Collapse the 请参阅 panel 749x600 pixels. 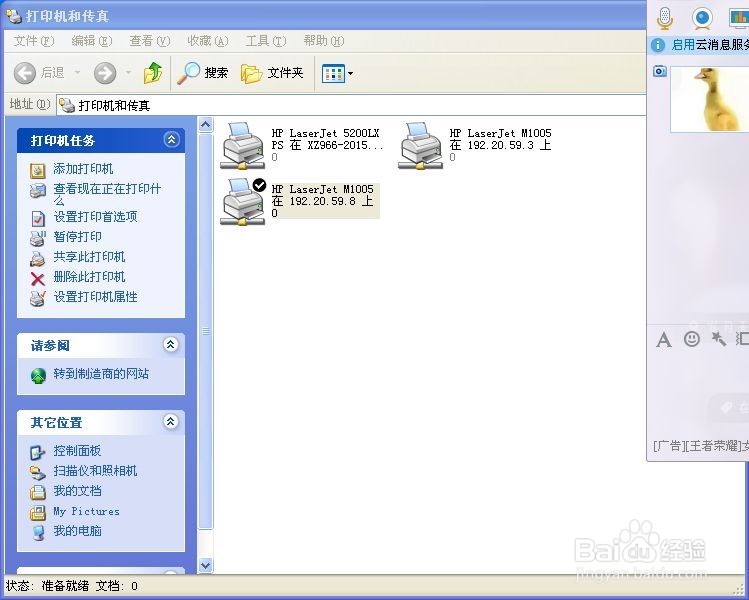(x=171, y=344)
